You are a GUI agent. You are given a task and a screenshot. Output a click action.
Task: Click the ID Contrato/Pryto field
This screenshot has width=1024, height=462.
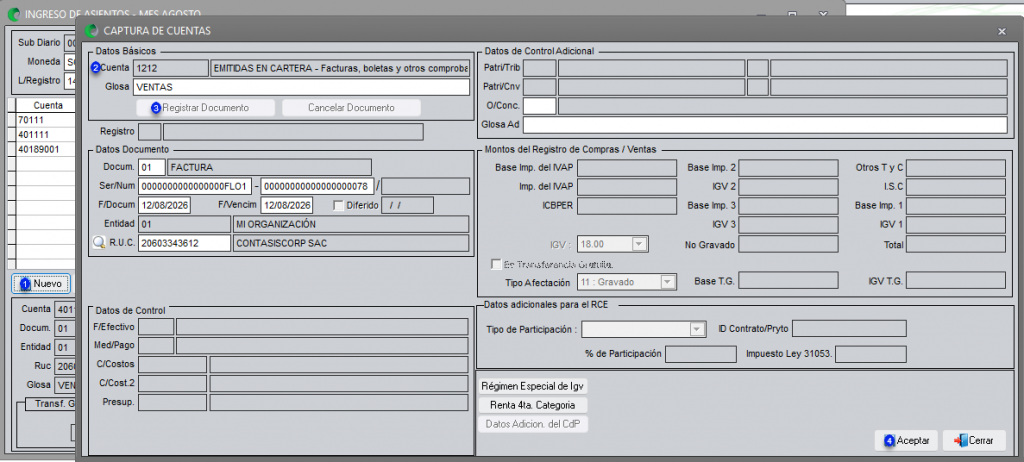point(849,329)
